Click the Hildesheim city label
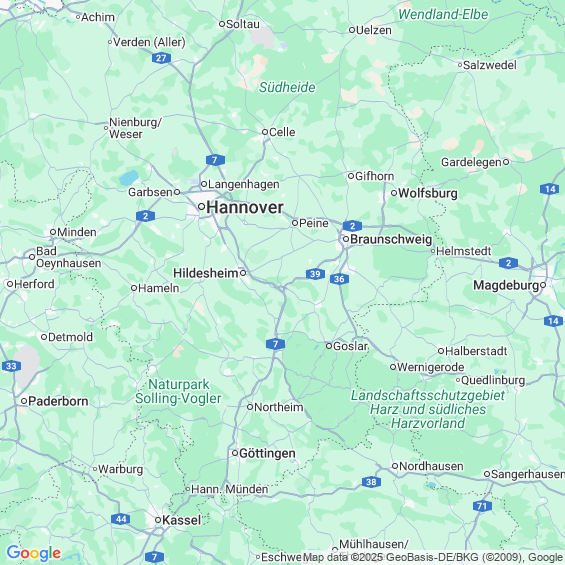Viewport: 565px width, 565px height. click(206, 273)
